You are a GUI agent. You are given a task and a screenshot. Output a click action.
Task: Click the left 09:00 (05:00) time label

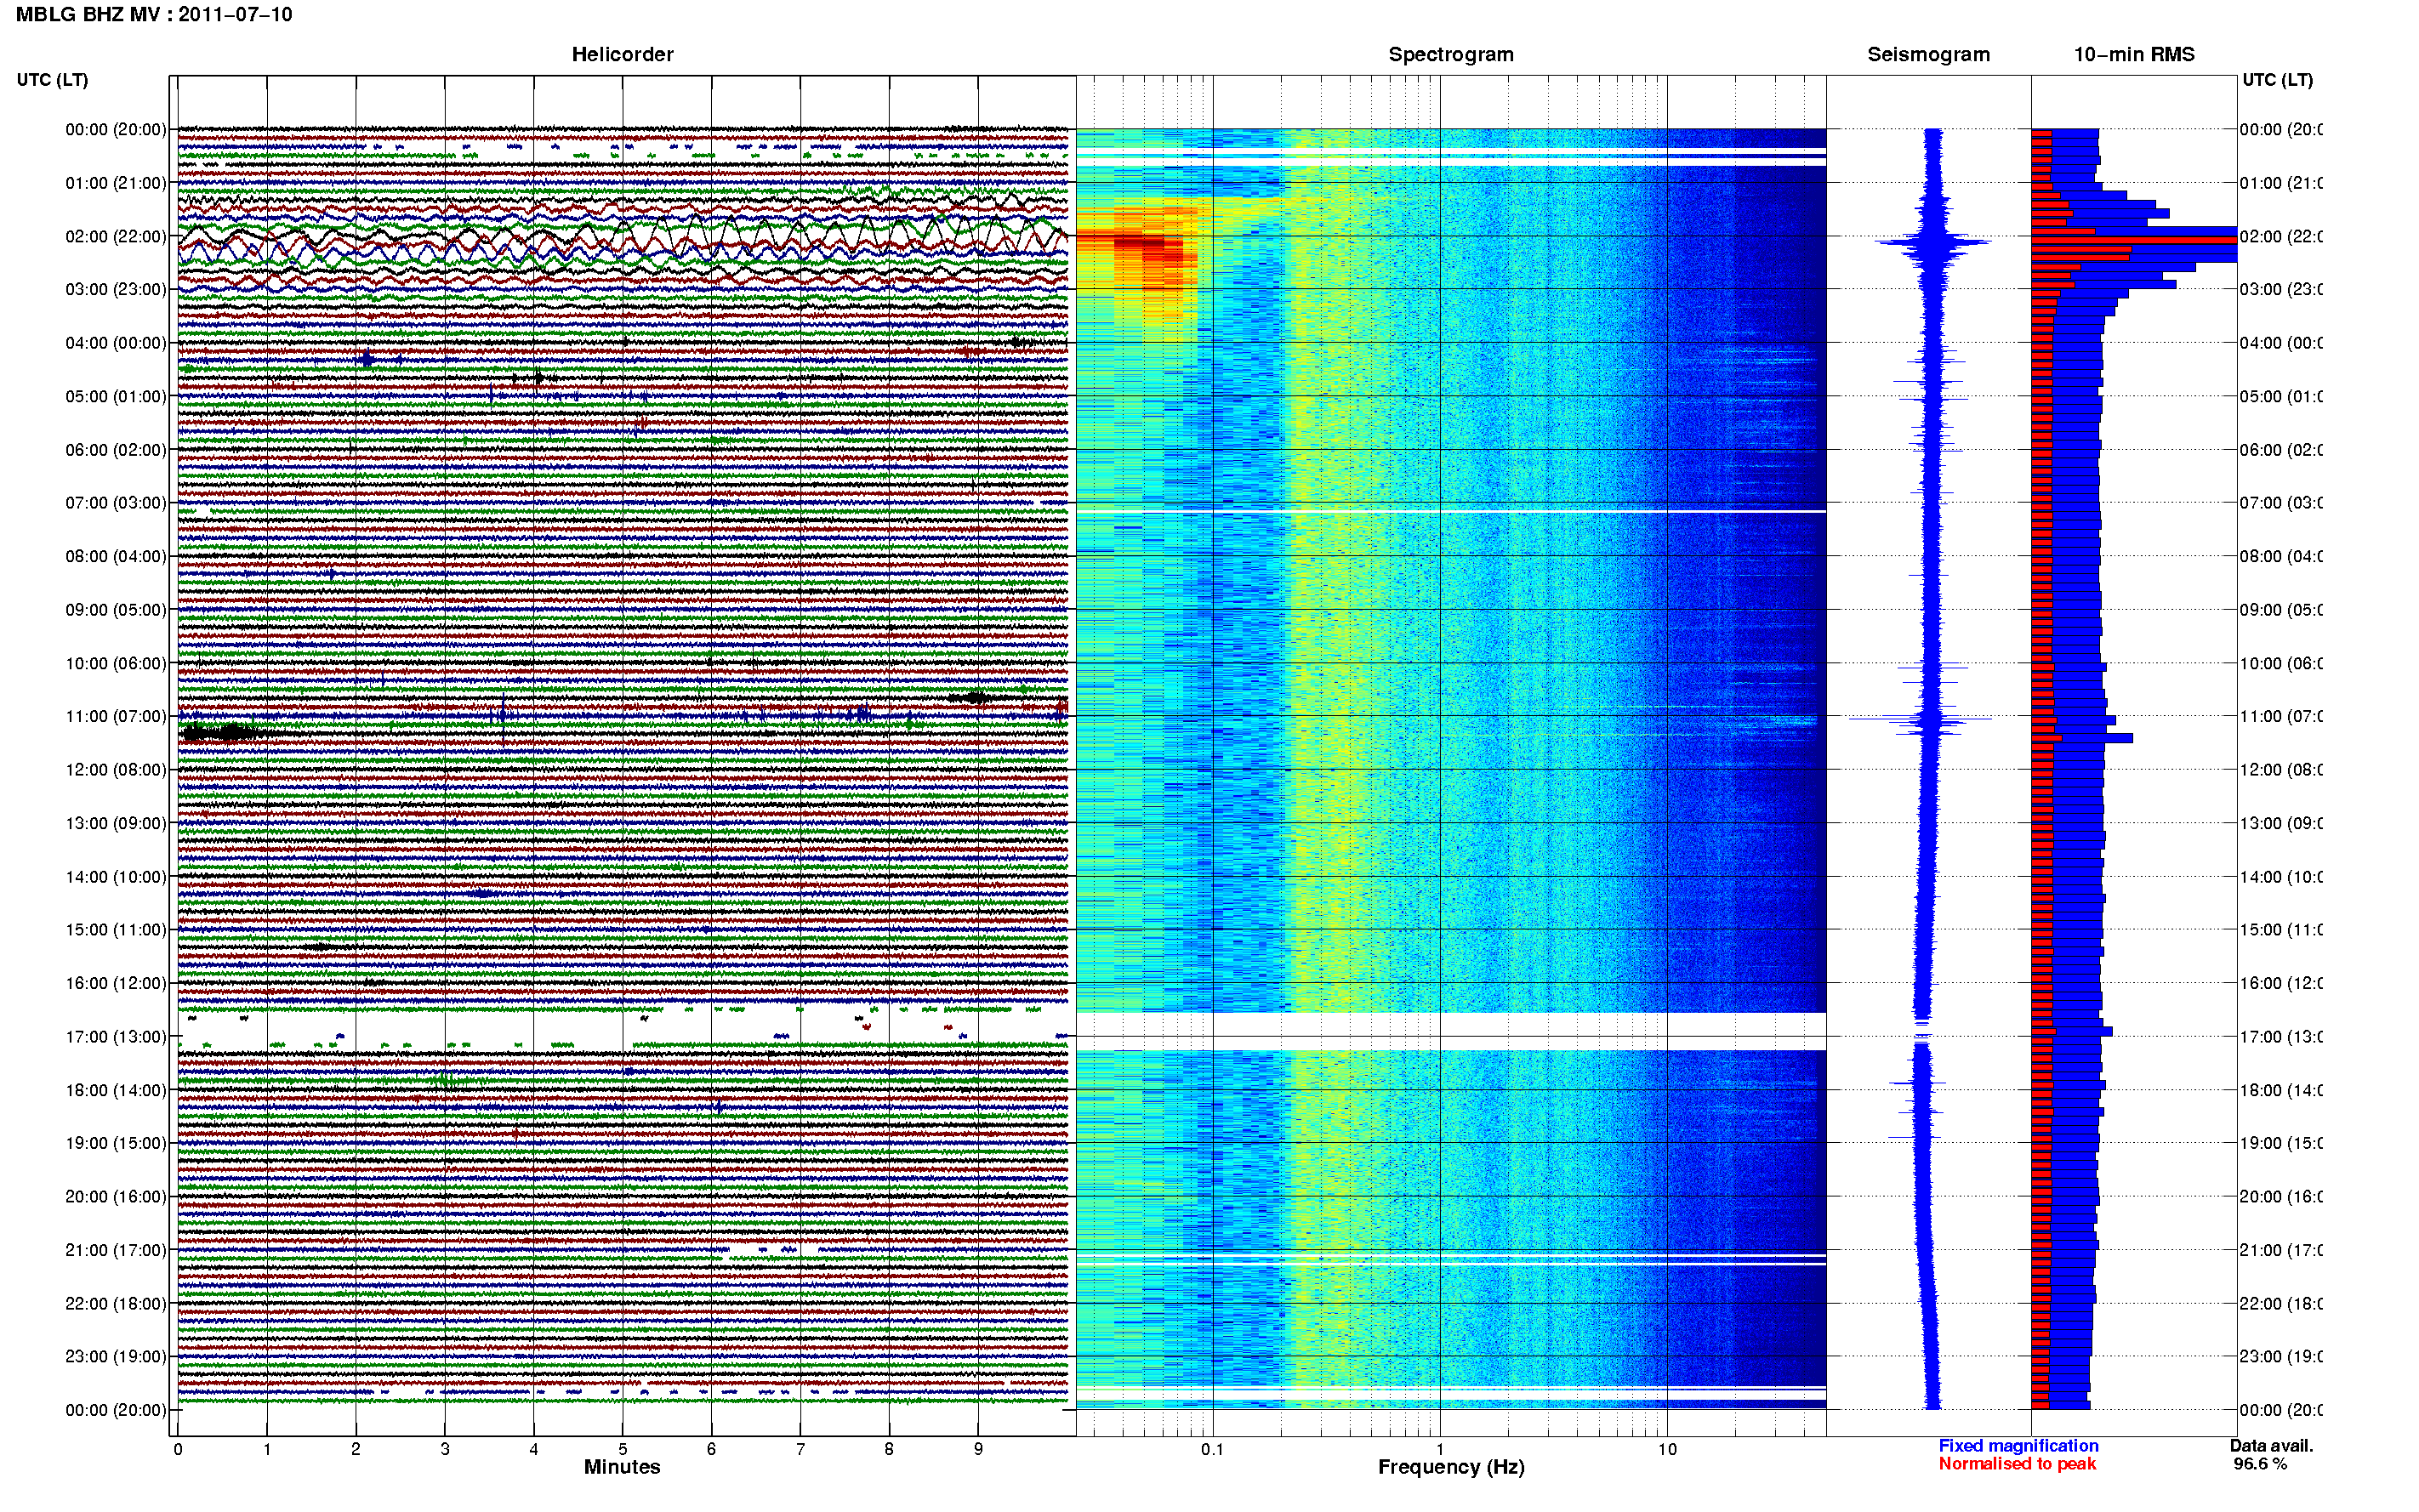[116, 610]
